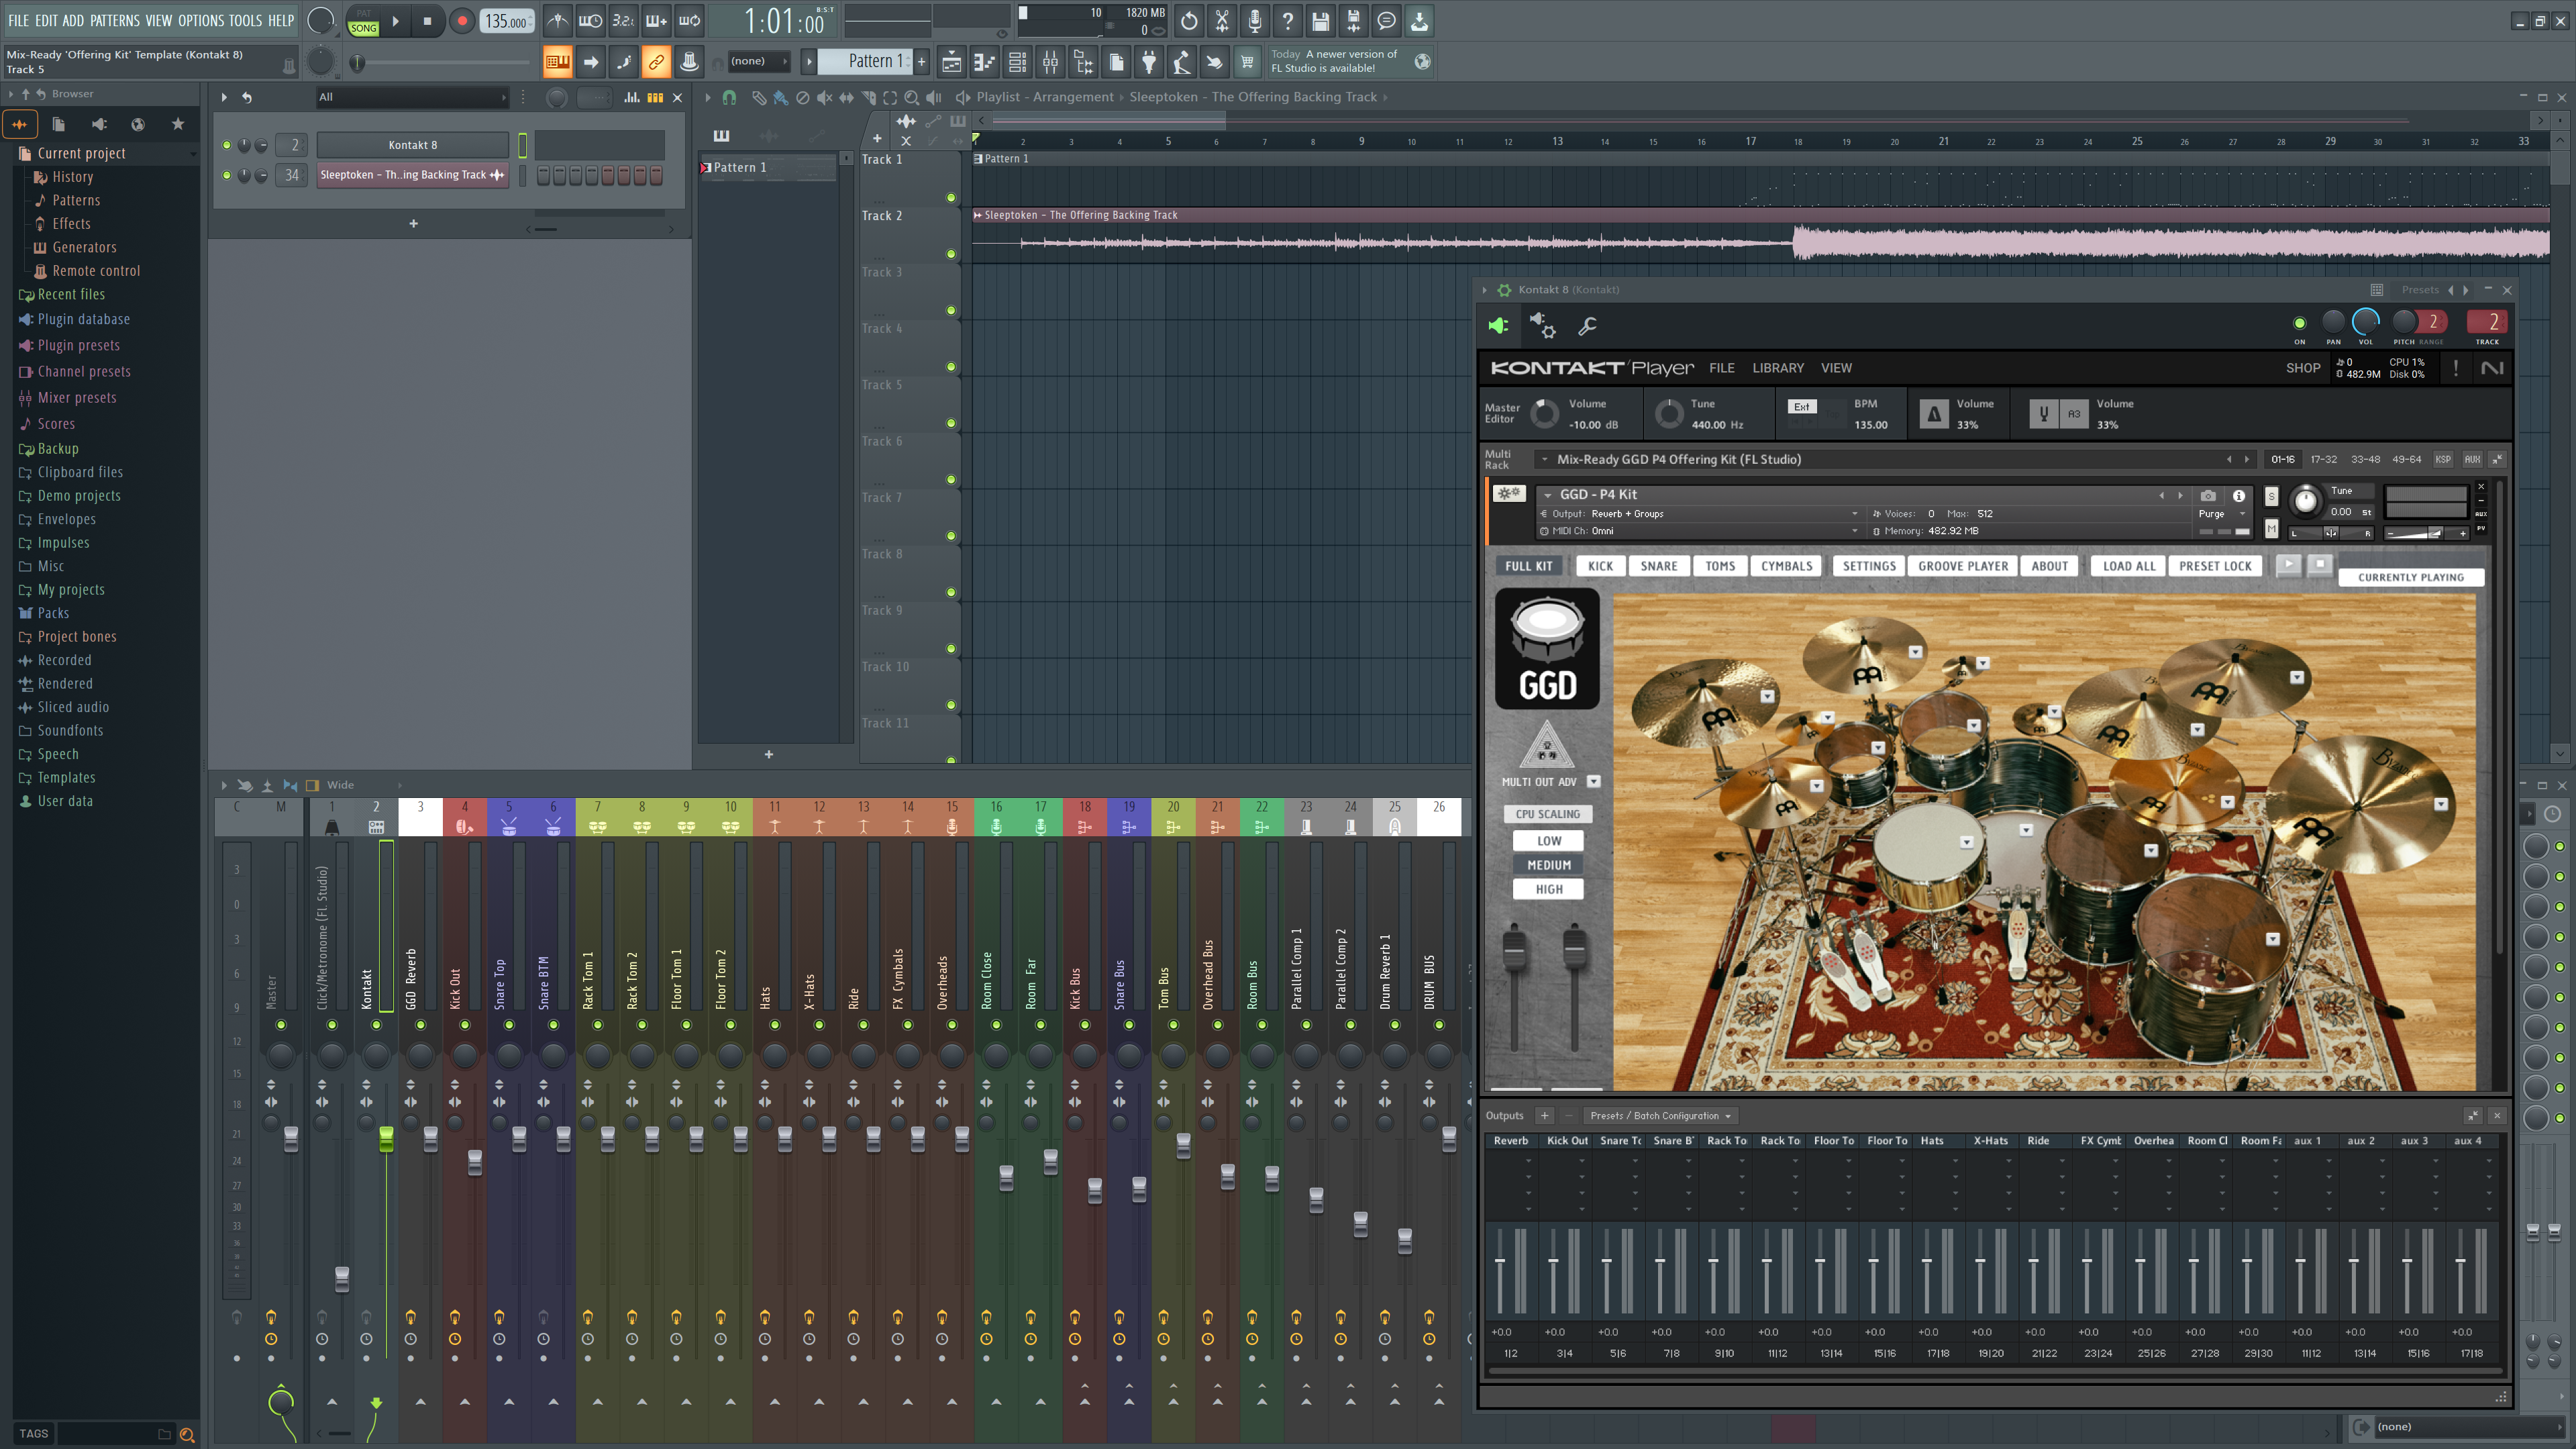Screen dimensions: 2576x1449
Task: Solo the GGD - P4 Kit instrument
Action: pyautogui.click(x=2272, y=496)
